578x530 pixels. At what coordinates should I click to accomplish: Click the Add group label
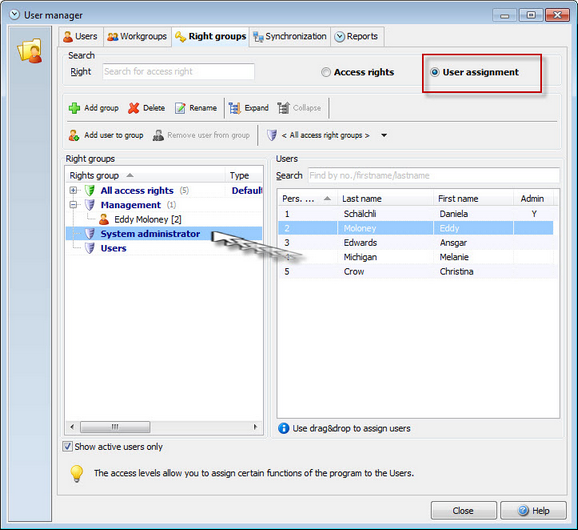tap(101, 108)
